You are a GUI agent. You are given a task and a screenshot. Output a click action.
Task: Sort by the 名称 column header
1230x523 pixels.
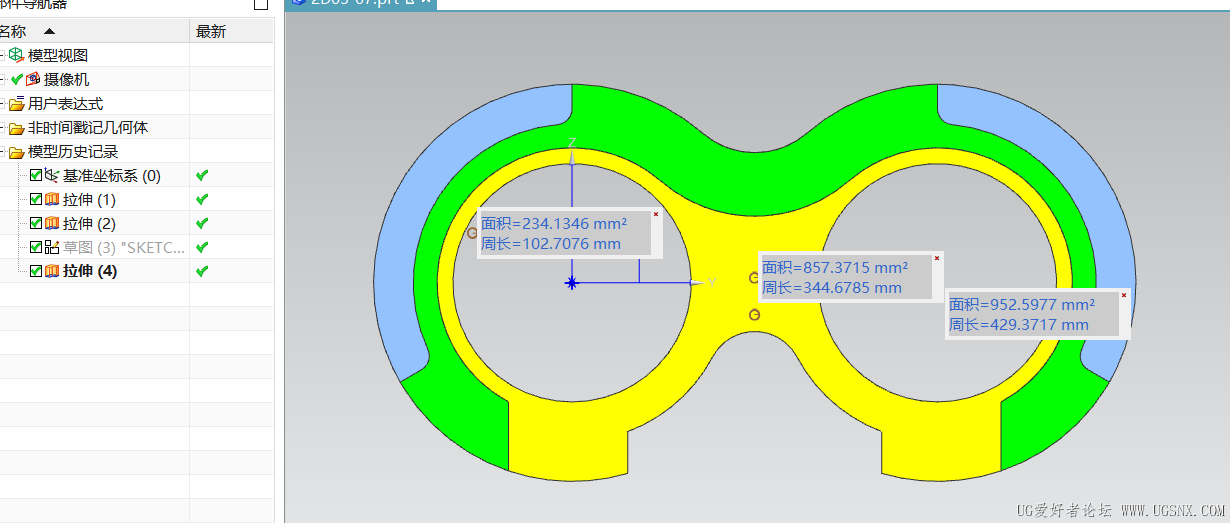pyautogui.click(x=94, y=31)
